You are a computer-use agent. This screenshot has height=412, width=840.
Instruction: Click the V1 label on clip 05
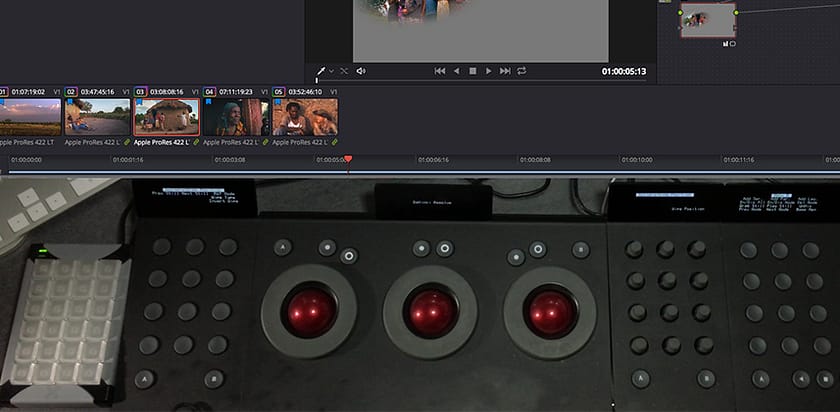pyautogui.click(x=333, y=92)
